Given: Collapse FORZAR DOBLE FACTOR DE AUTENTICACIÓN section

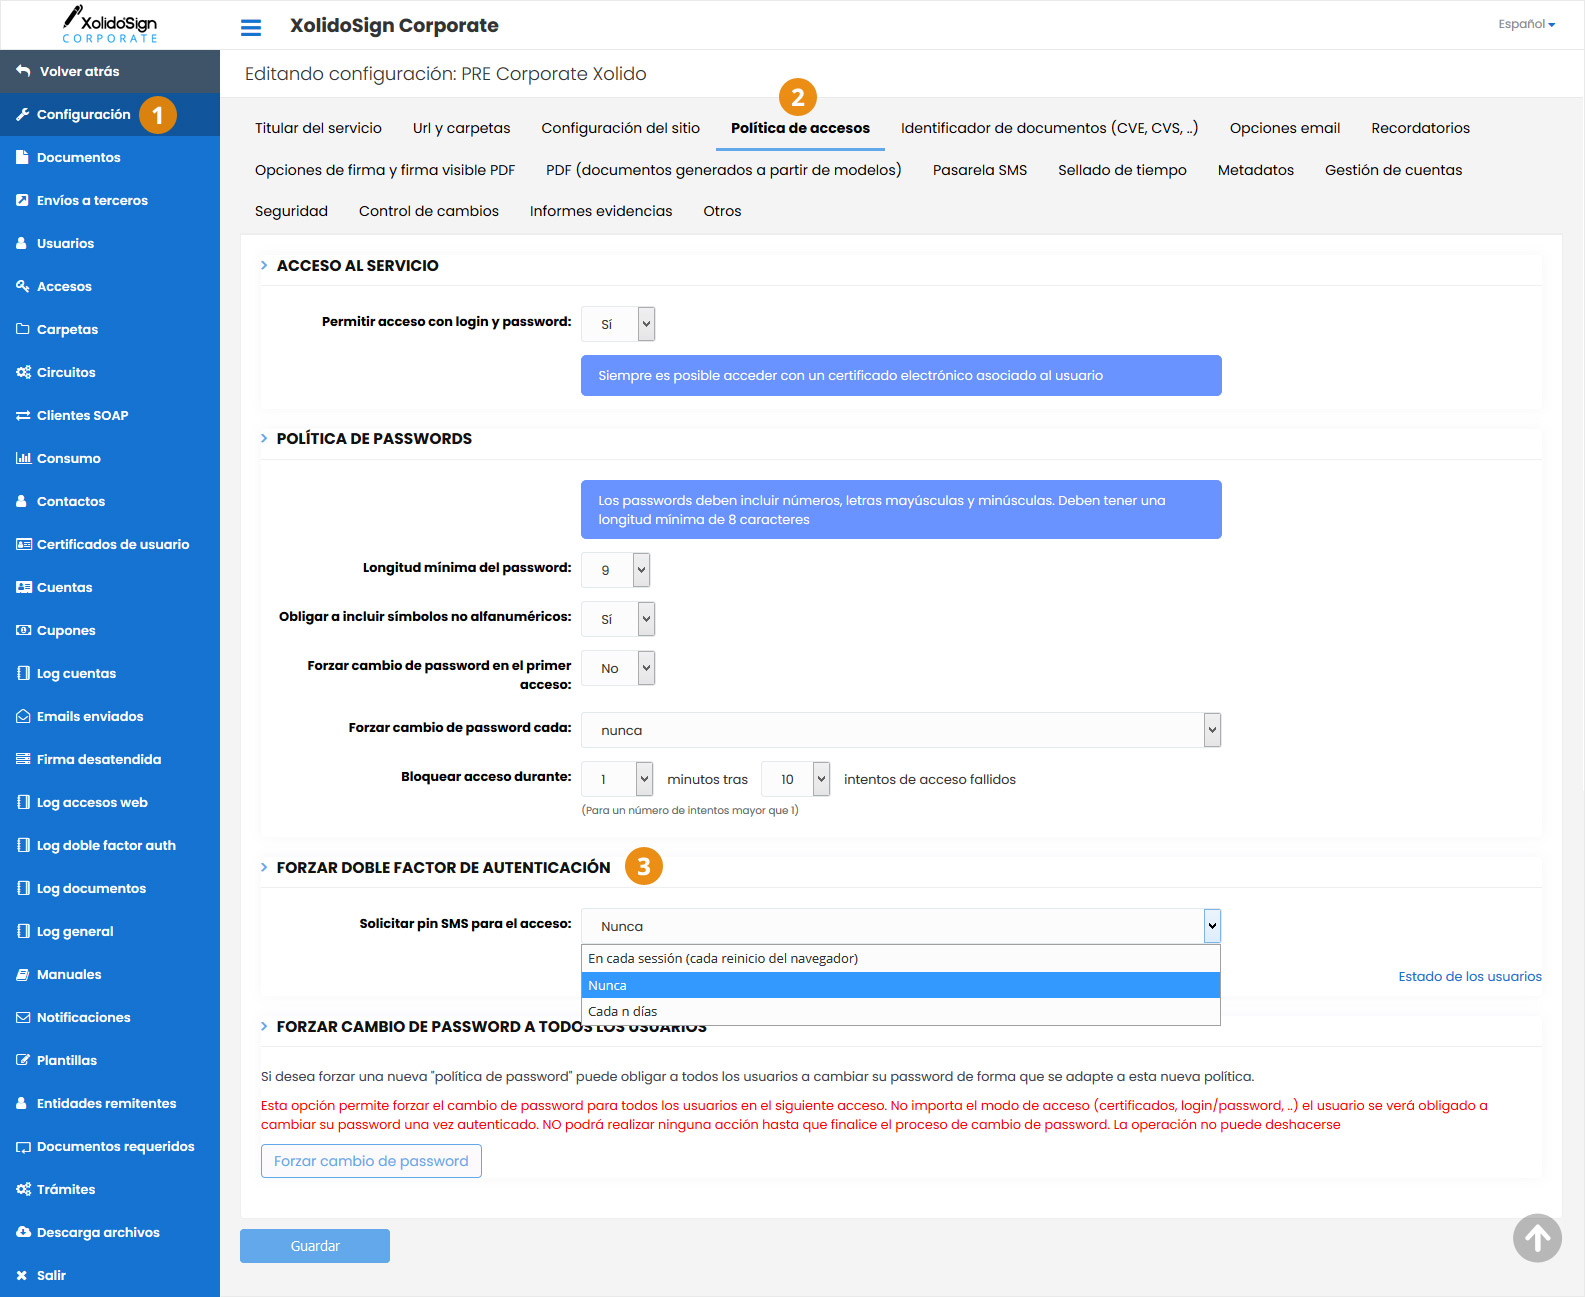Looking at the screenshot, I should (264, 867).
